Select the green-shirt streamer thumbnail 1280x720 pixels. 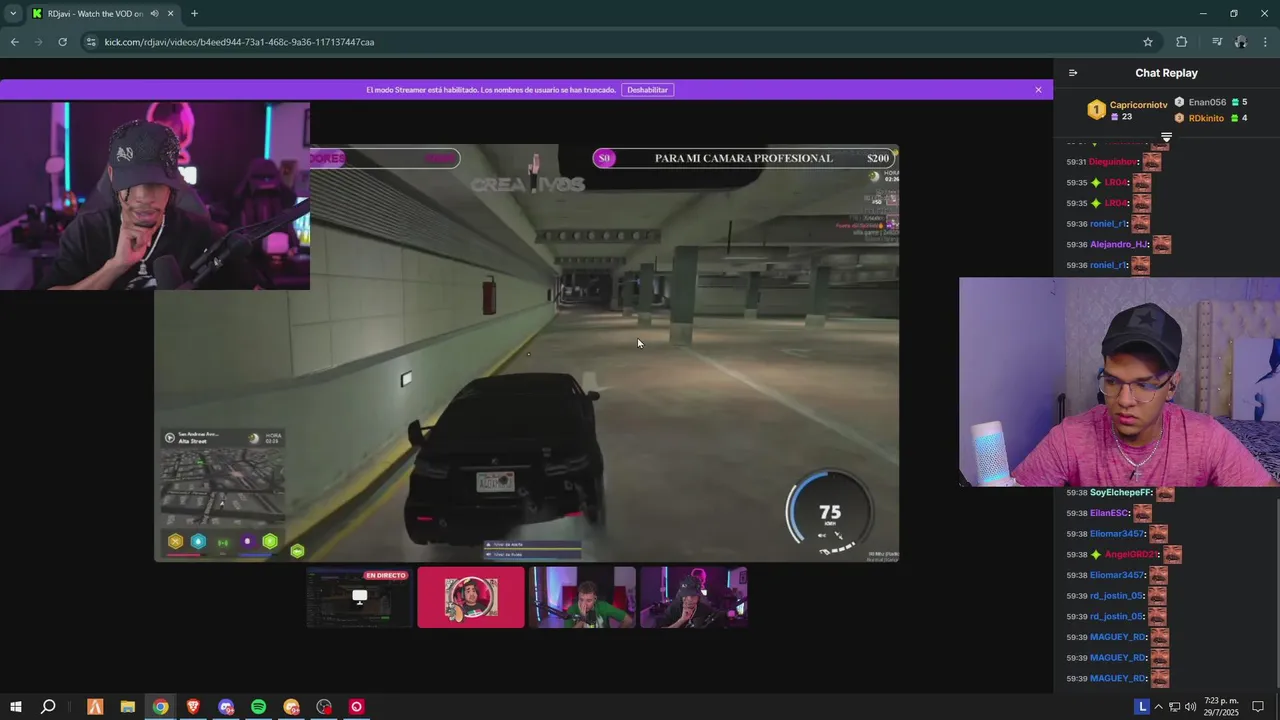[x=582, y=597]
